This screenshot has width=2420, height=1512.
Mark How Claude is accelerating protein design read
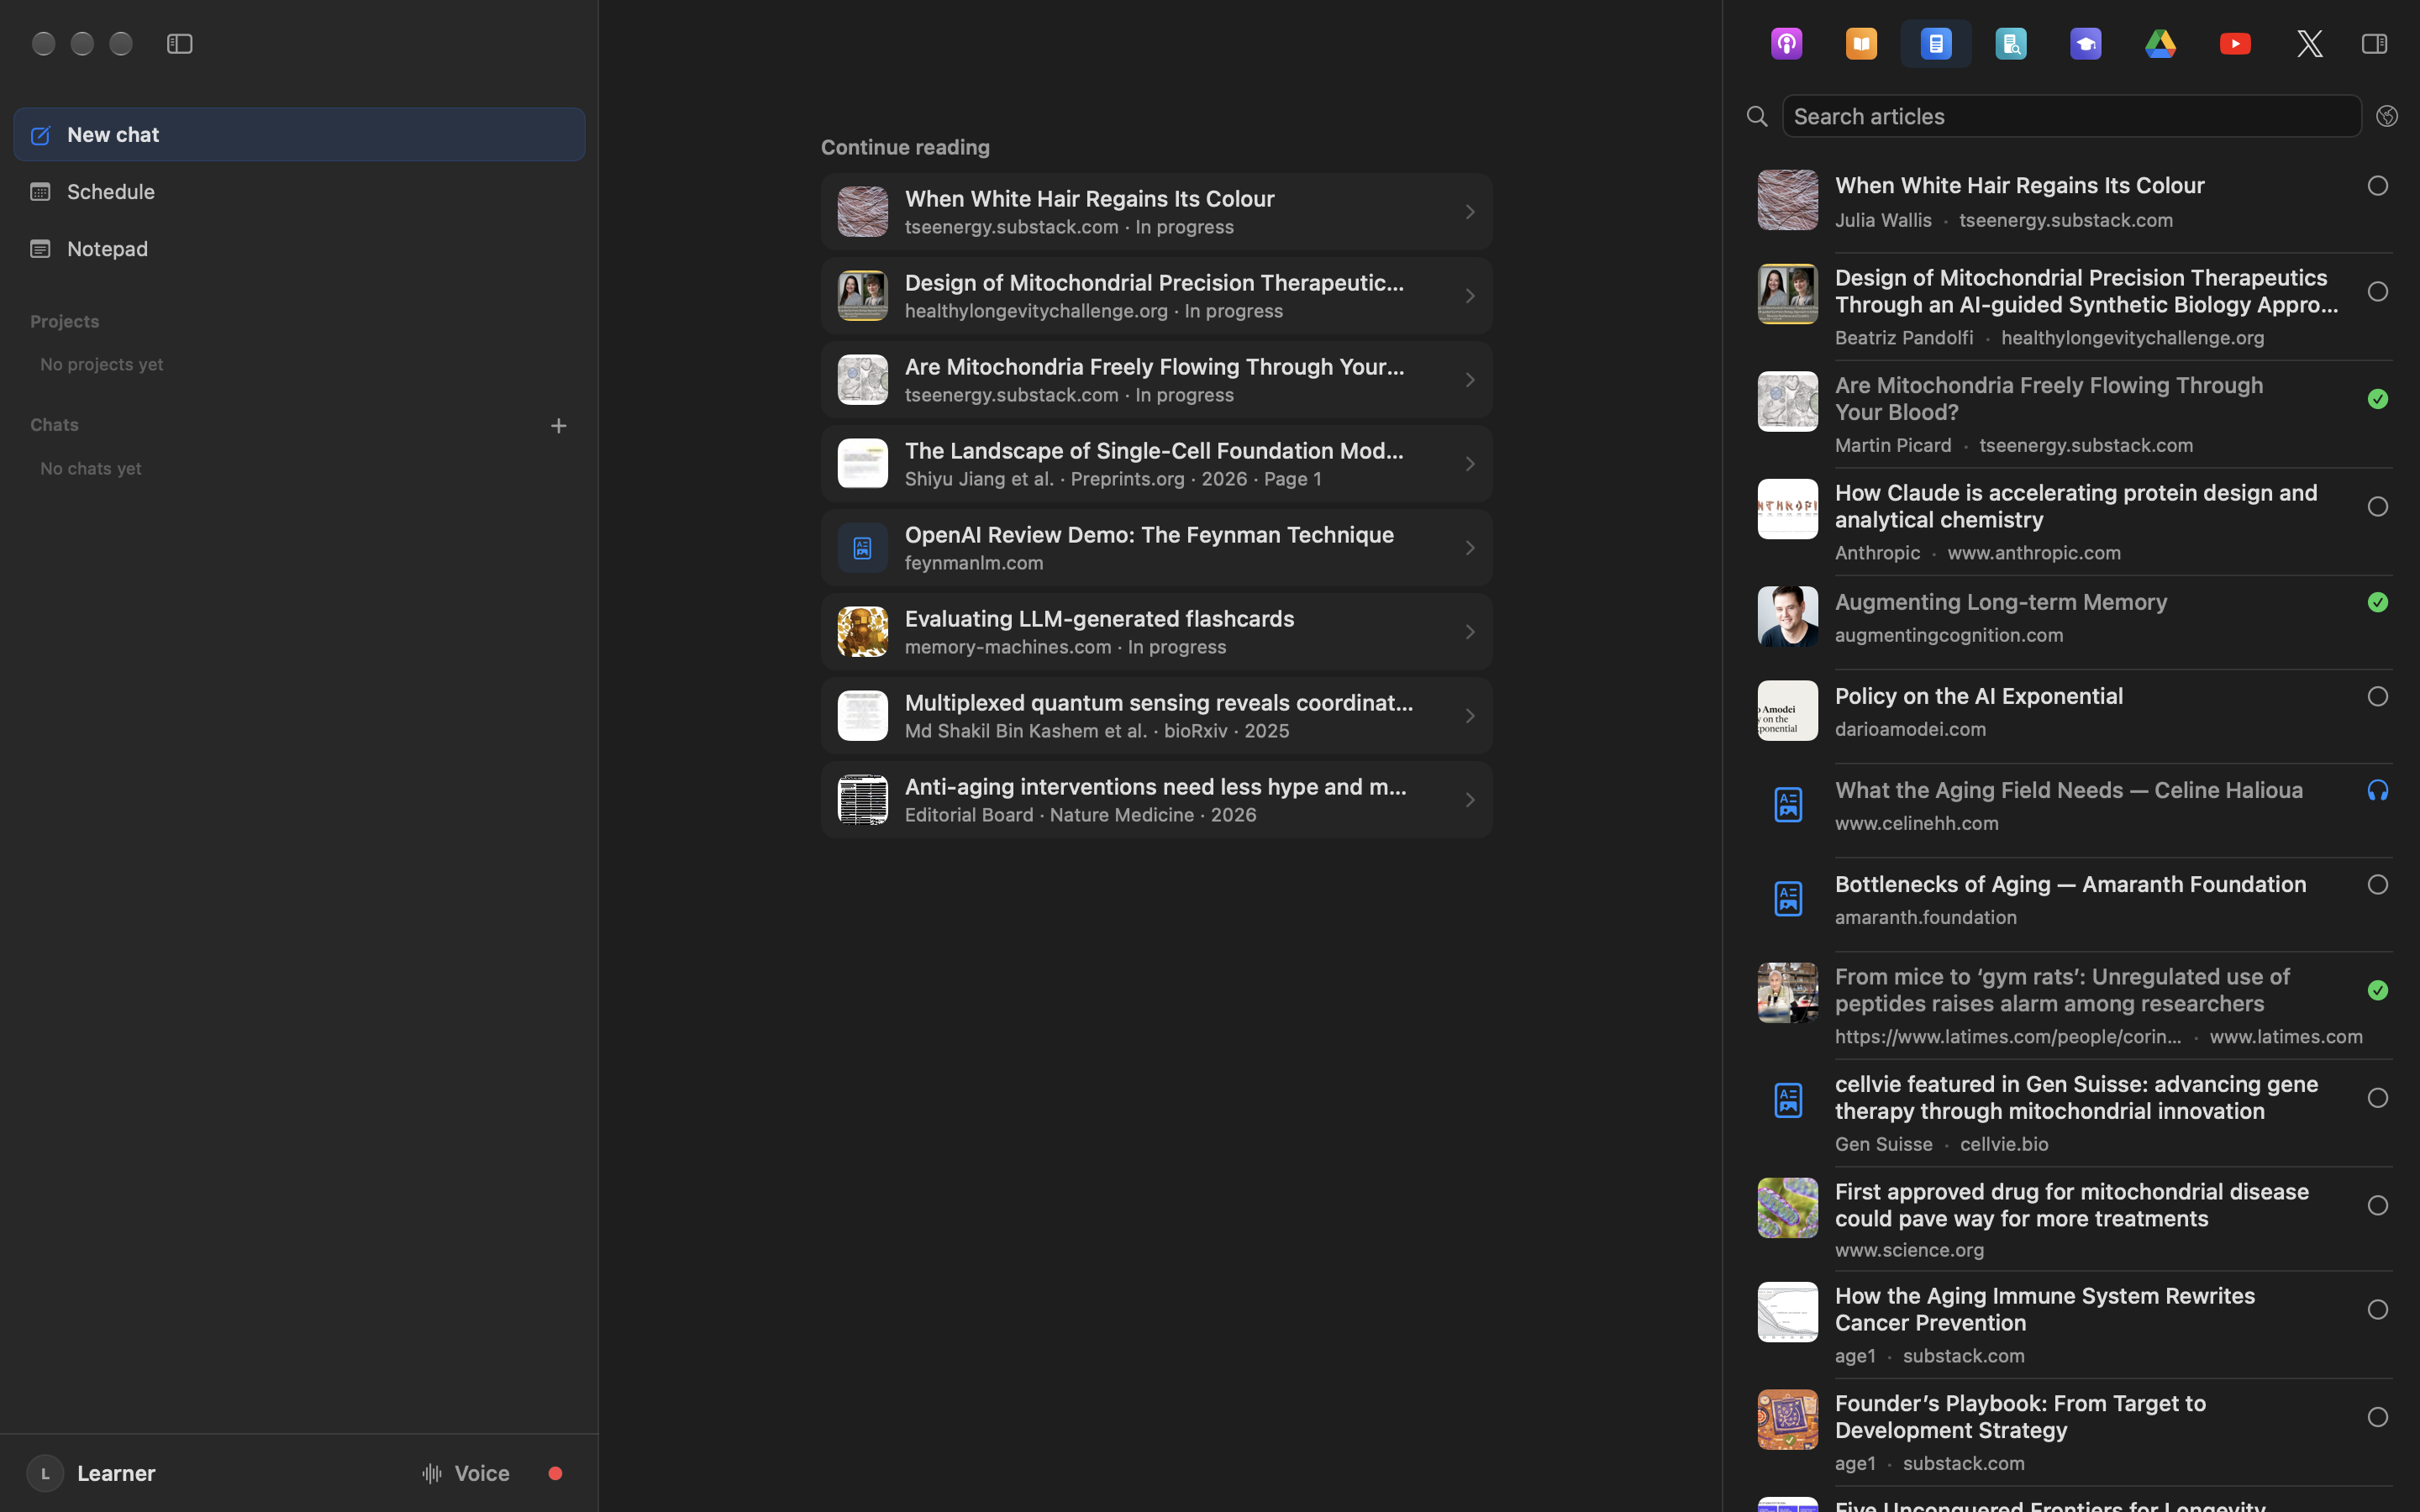[2377, 507]
